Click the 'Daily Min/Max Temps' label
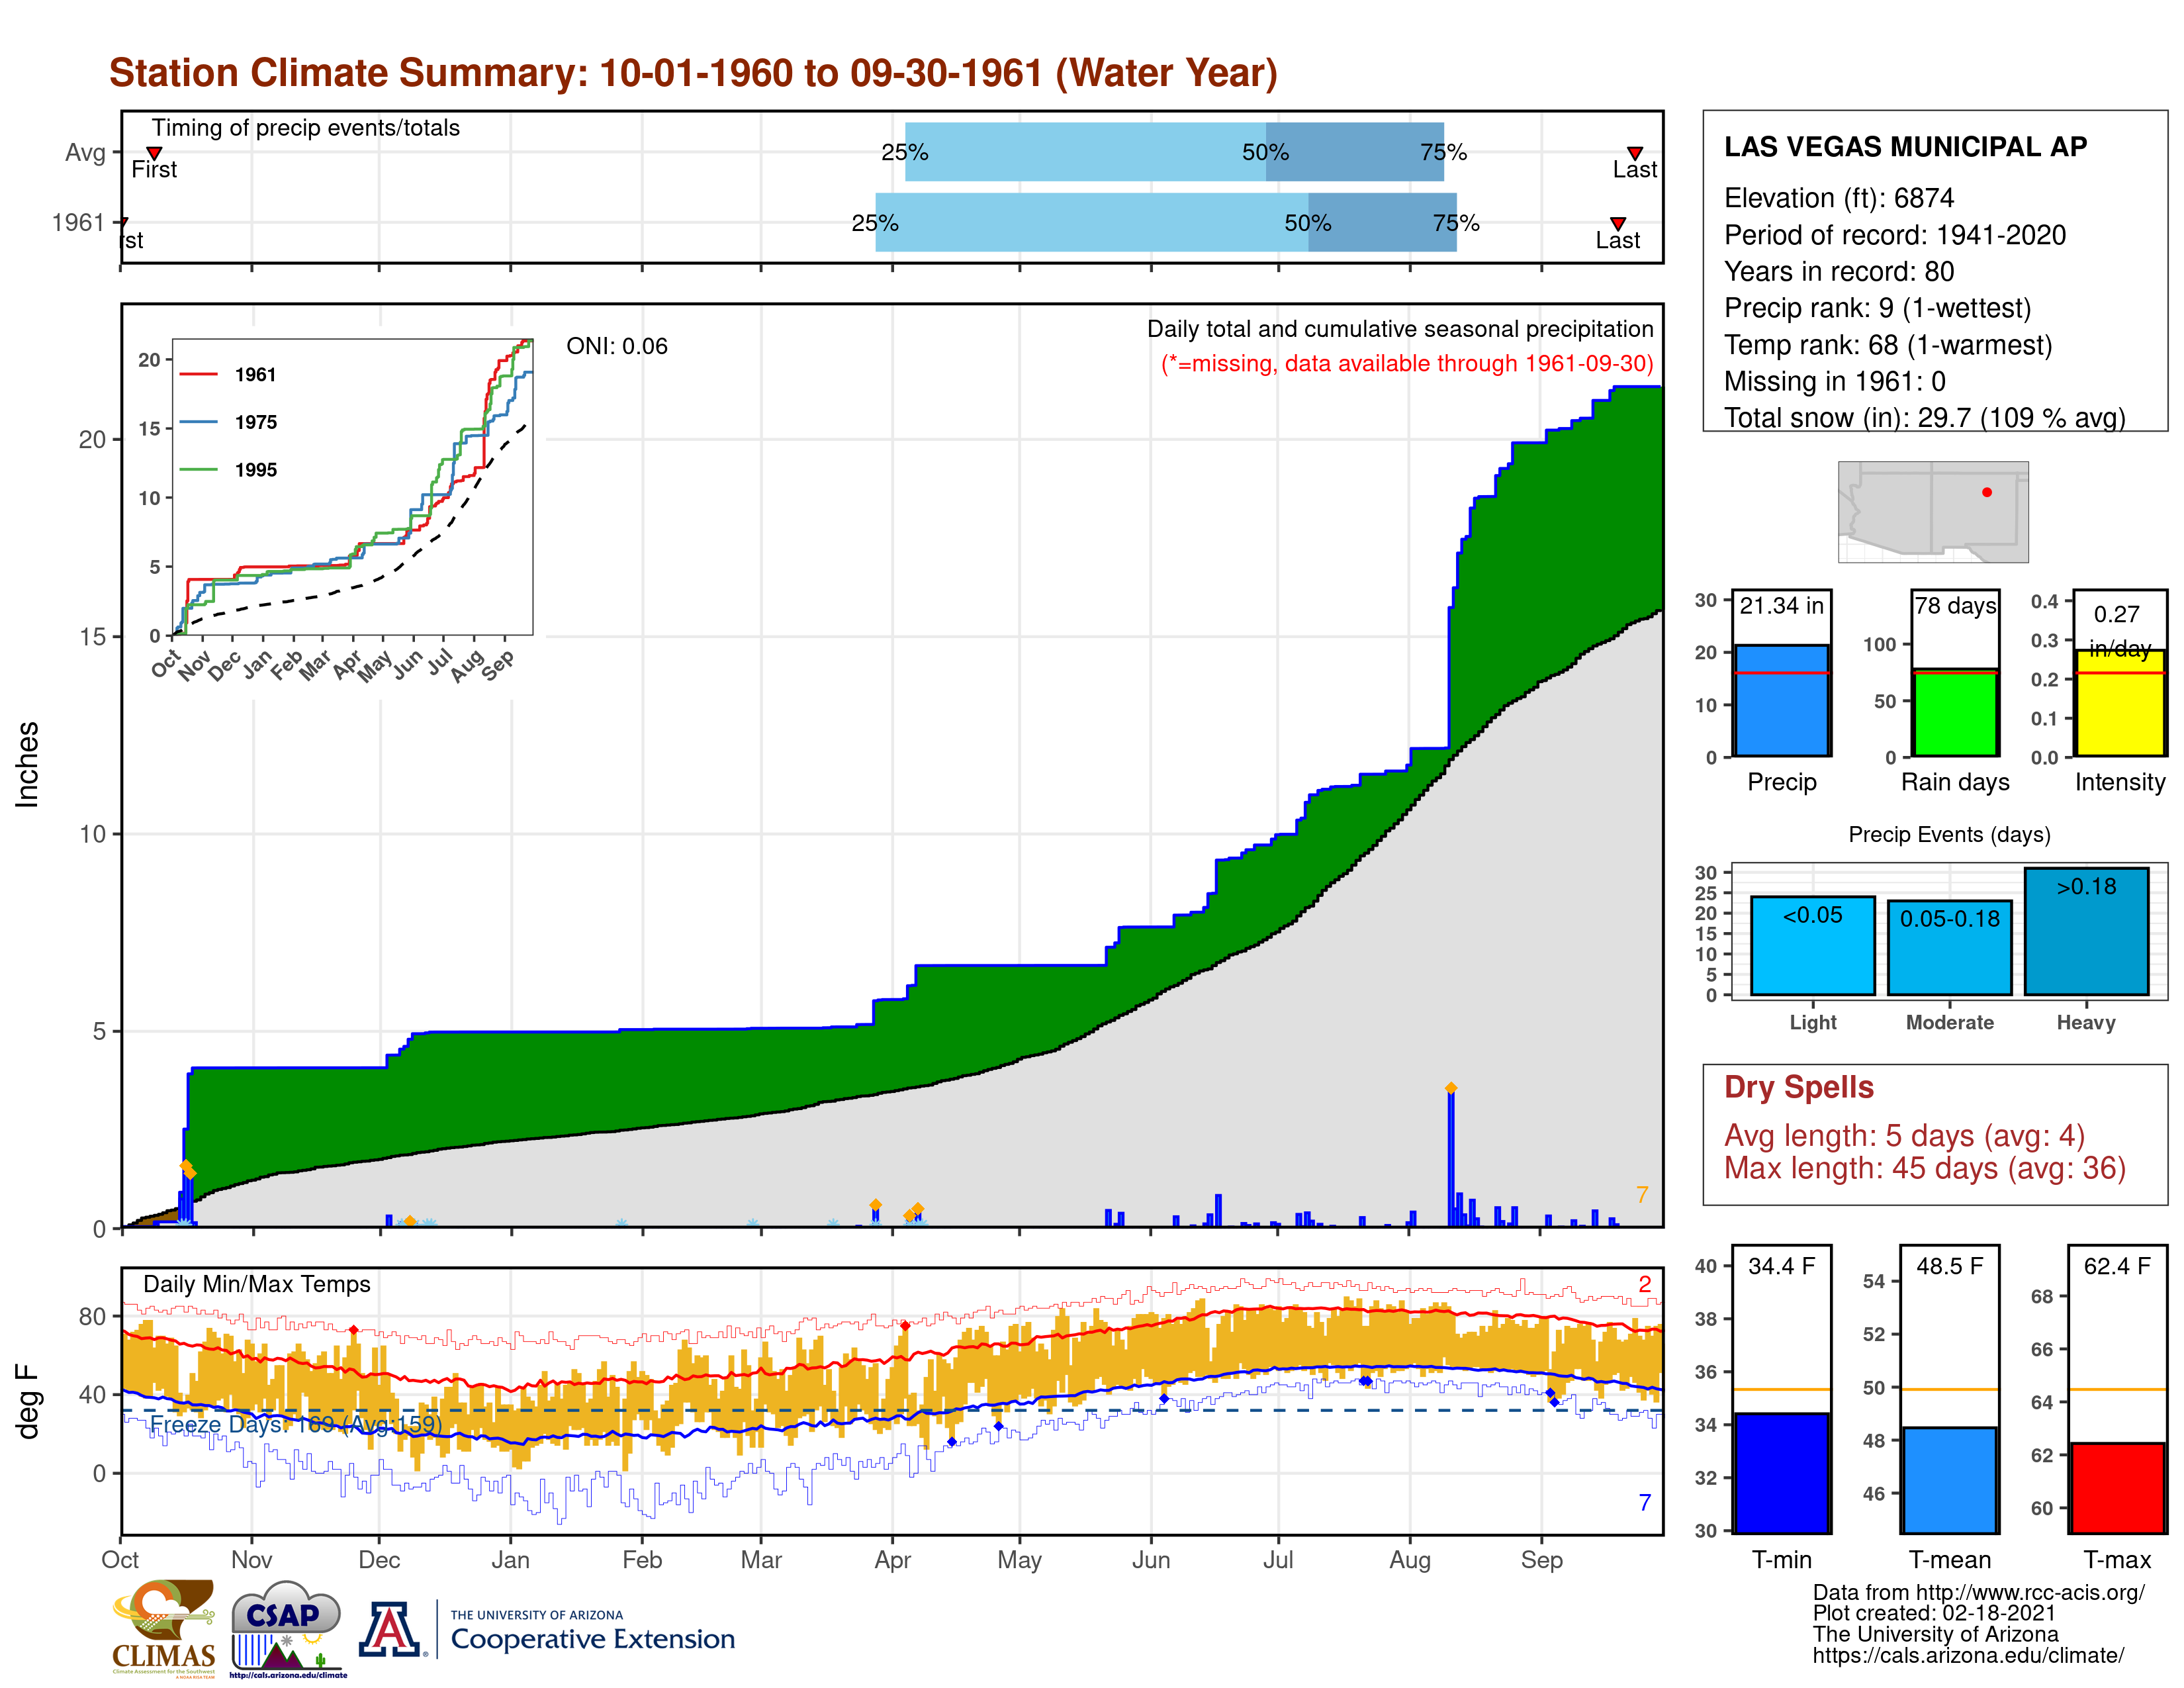 (x=257, y=1284)
